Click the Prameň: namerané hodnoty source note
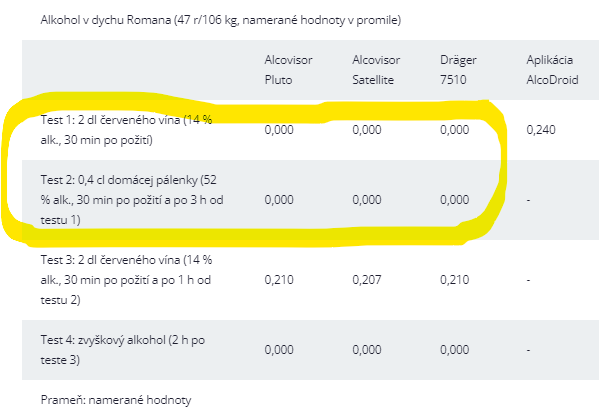This screenshot has width=599, height=419. (116, 400)
